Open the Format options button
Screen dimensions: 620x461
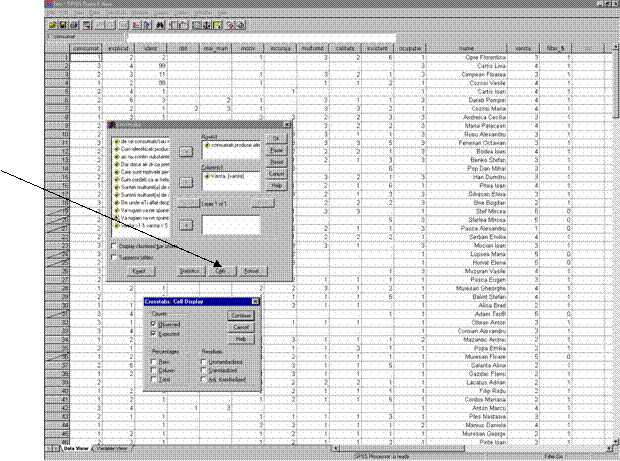252,271
